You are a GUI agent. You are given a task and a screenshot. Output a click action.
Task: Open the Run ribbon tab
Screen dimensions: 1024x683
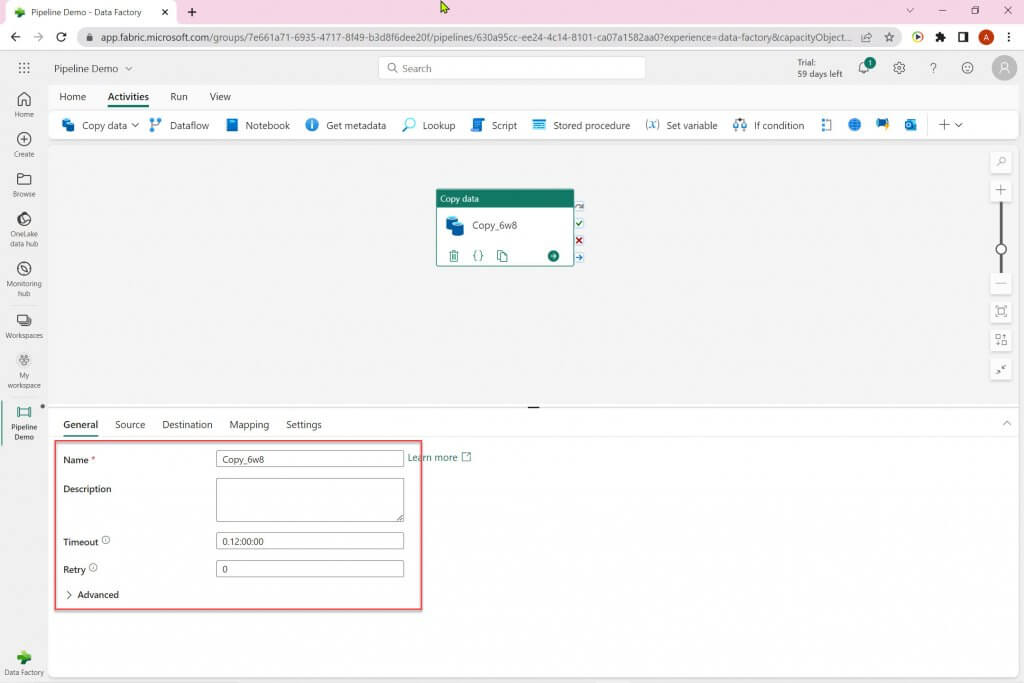coord(178,97)
